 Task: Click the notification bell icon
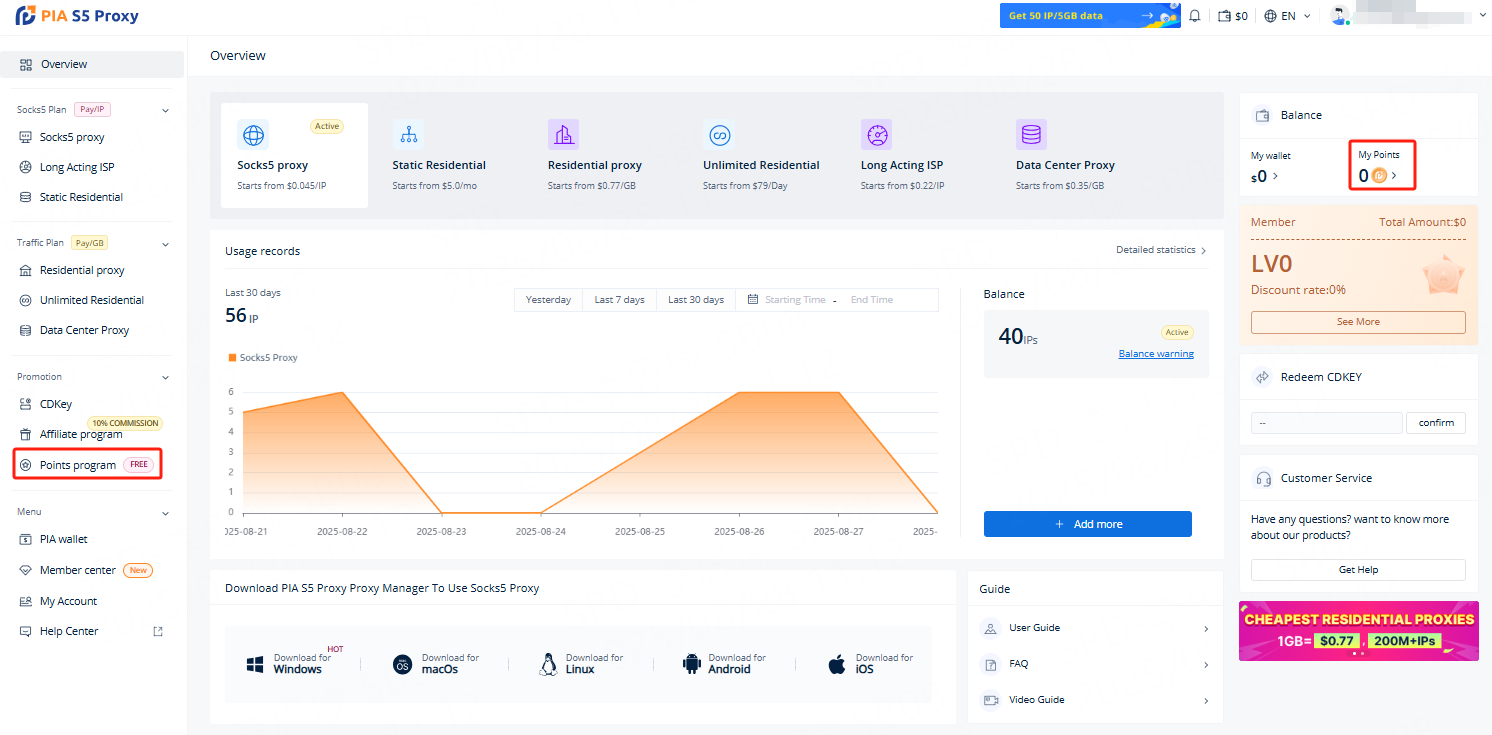1194,16
